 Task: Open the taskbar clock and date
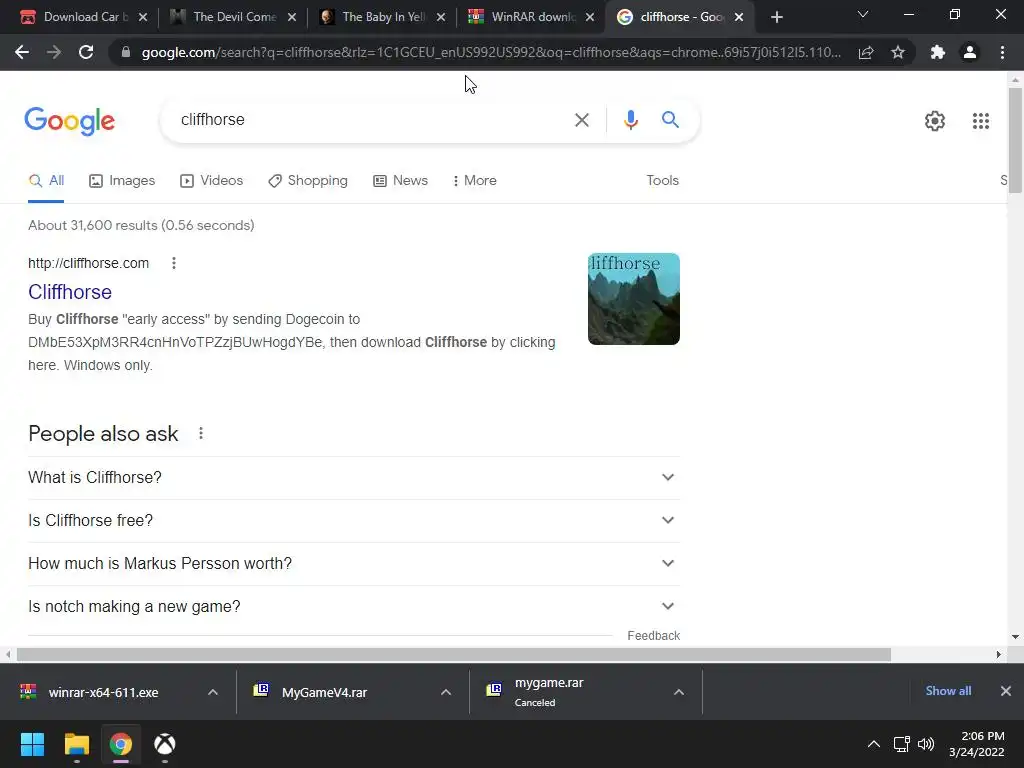pyautogui.click(x=977, y=744)
